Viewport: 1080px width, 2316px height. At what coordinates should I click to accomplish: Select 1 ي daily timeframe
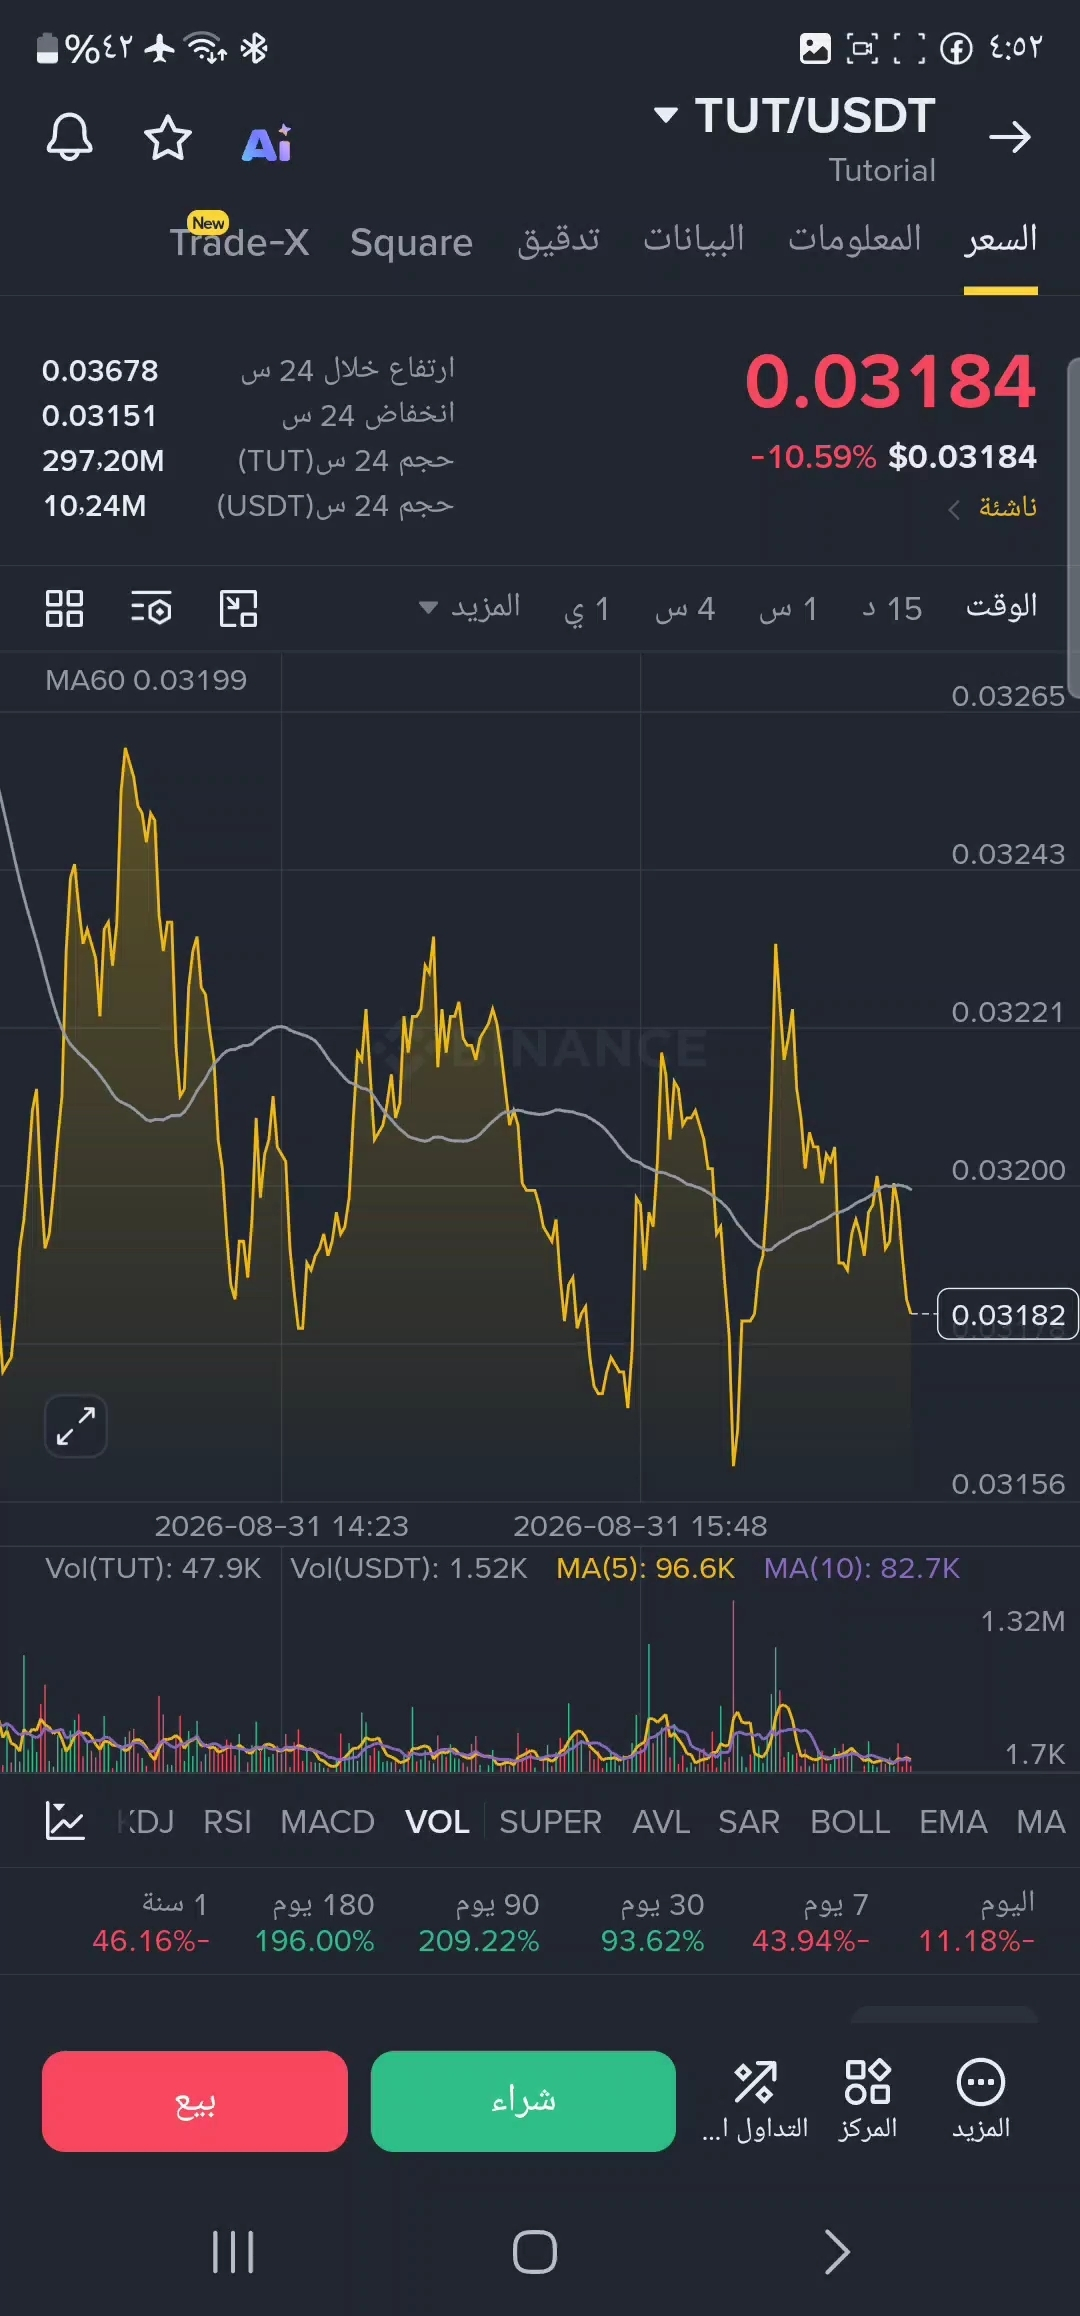(x=587, y=608)
